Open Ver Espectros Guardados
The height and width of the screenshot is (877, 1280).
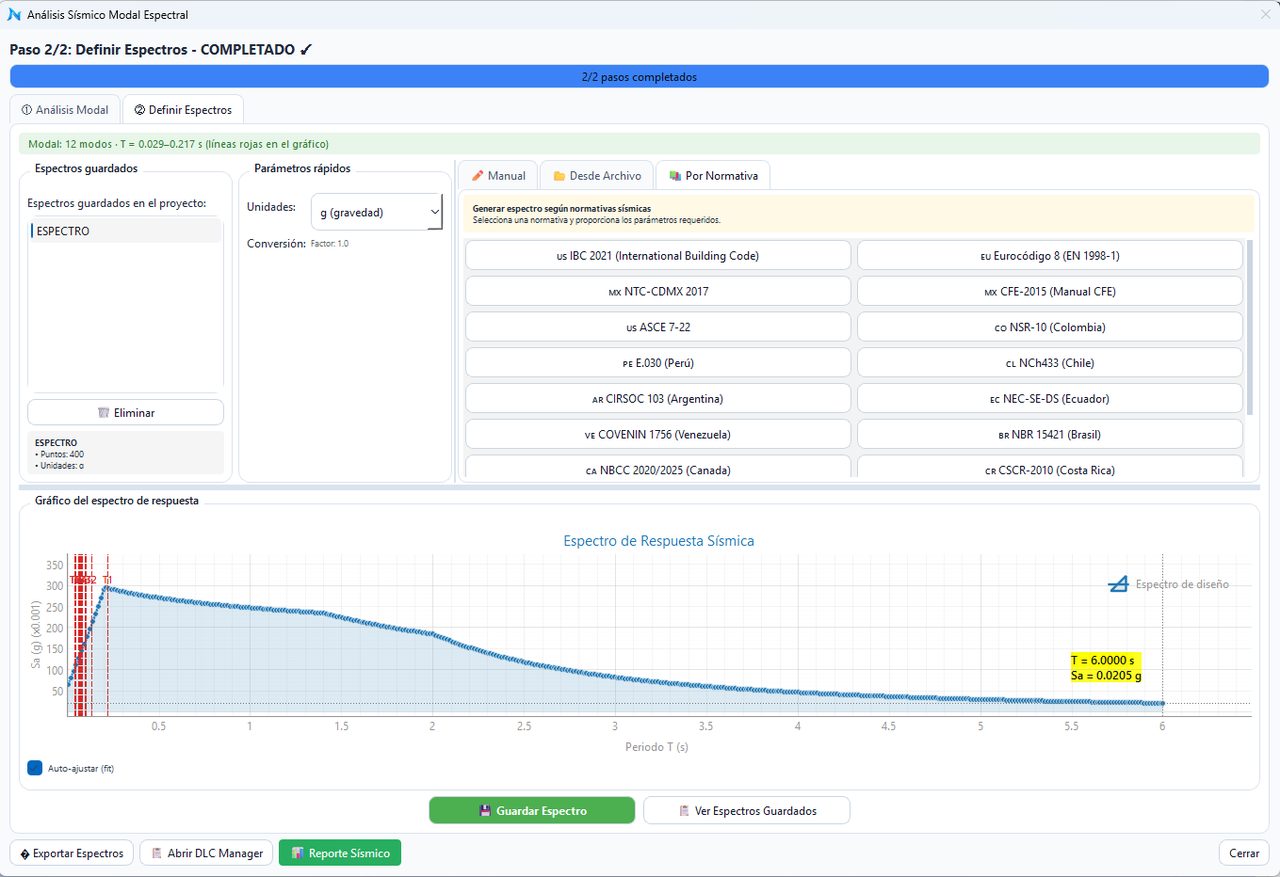[746, 810]
